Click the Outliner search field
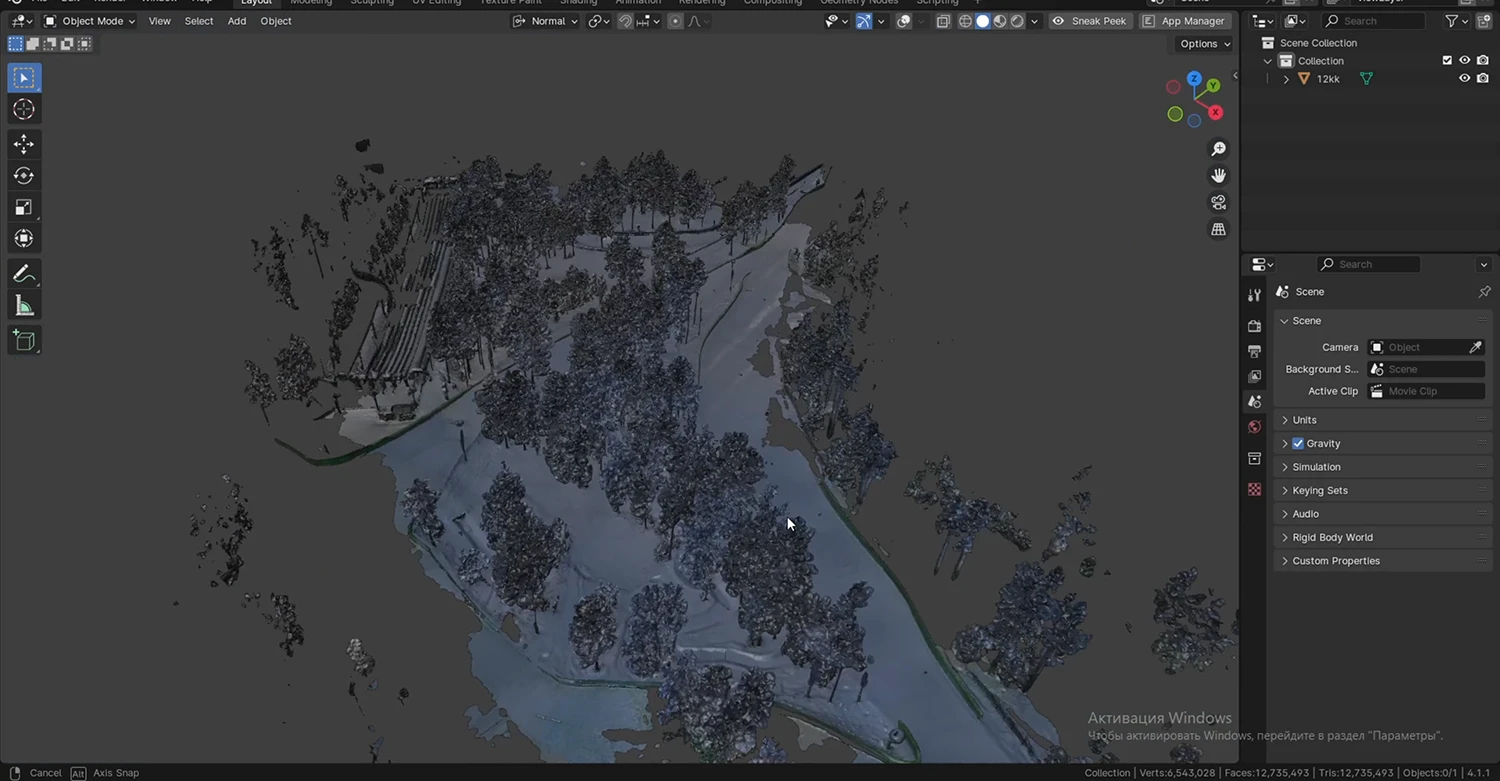 (x=1374, y=21)
